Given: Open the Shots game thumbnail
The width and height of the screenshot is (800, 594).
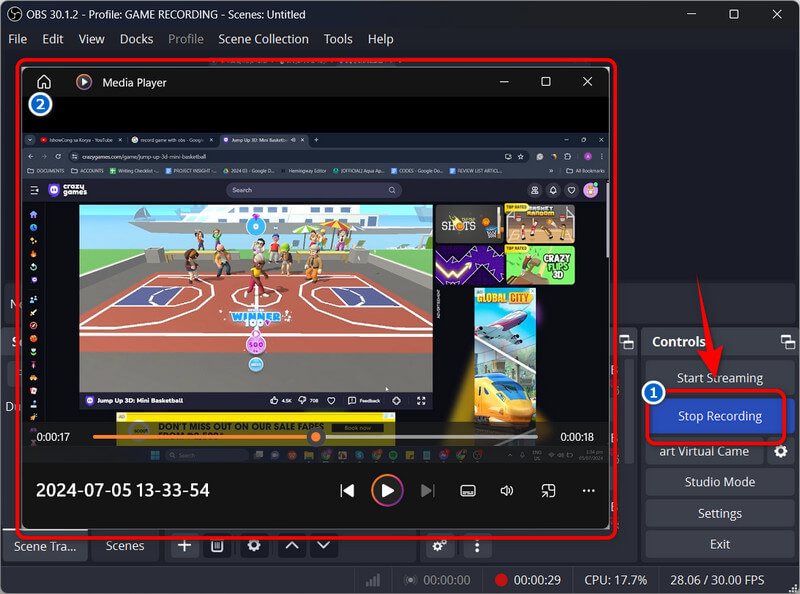Looking at the screenshot, I should pyautogui.click(x=469, y=224).
